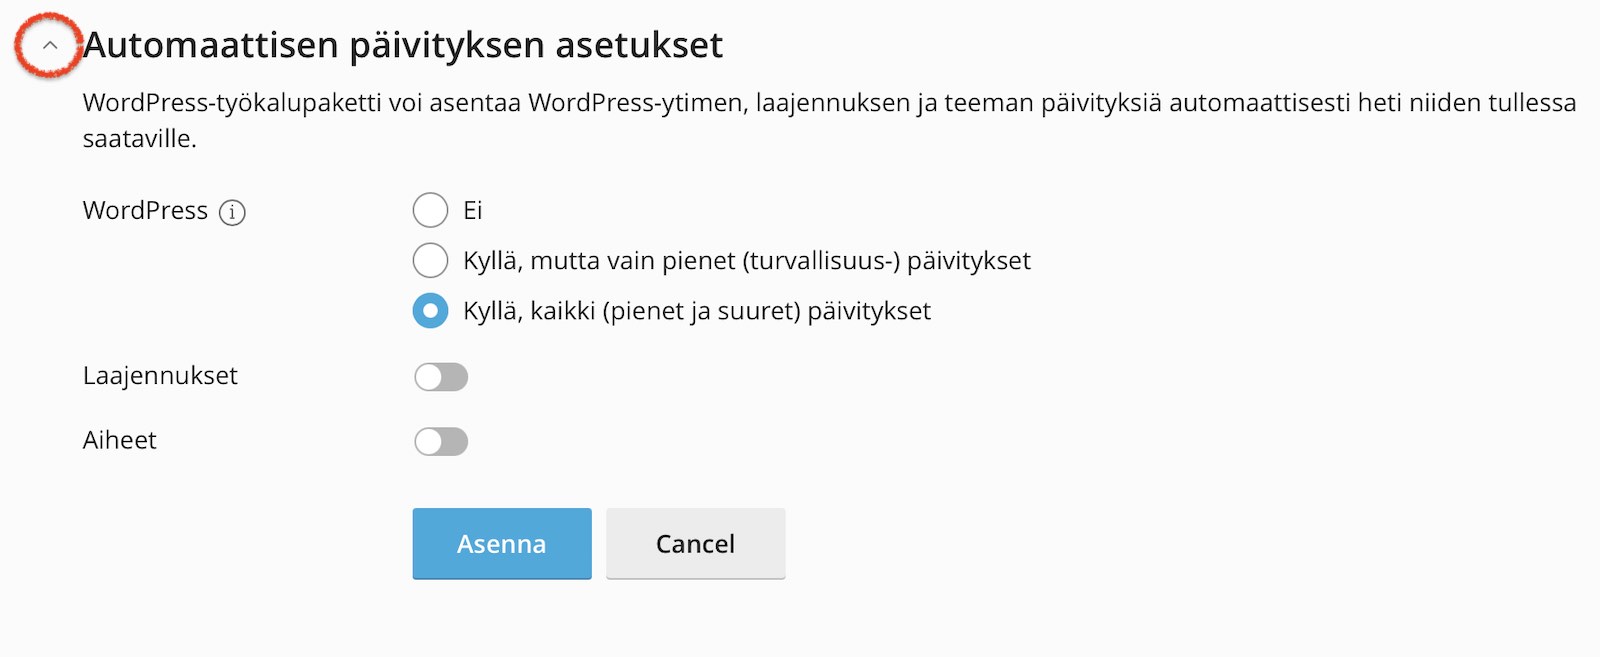Choose radio for only minor security updates
The width and height of the screenshot is (1600, 657).
point(430,260)
